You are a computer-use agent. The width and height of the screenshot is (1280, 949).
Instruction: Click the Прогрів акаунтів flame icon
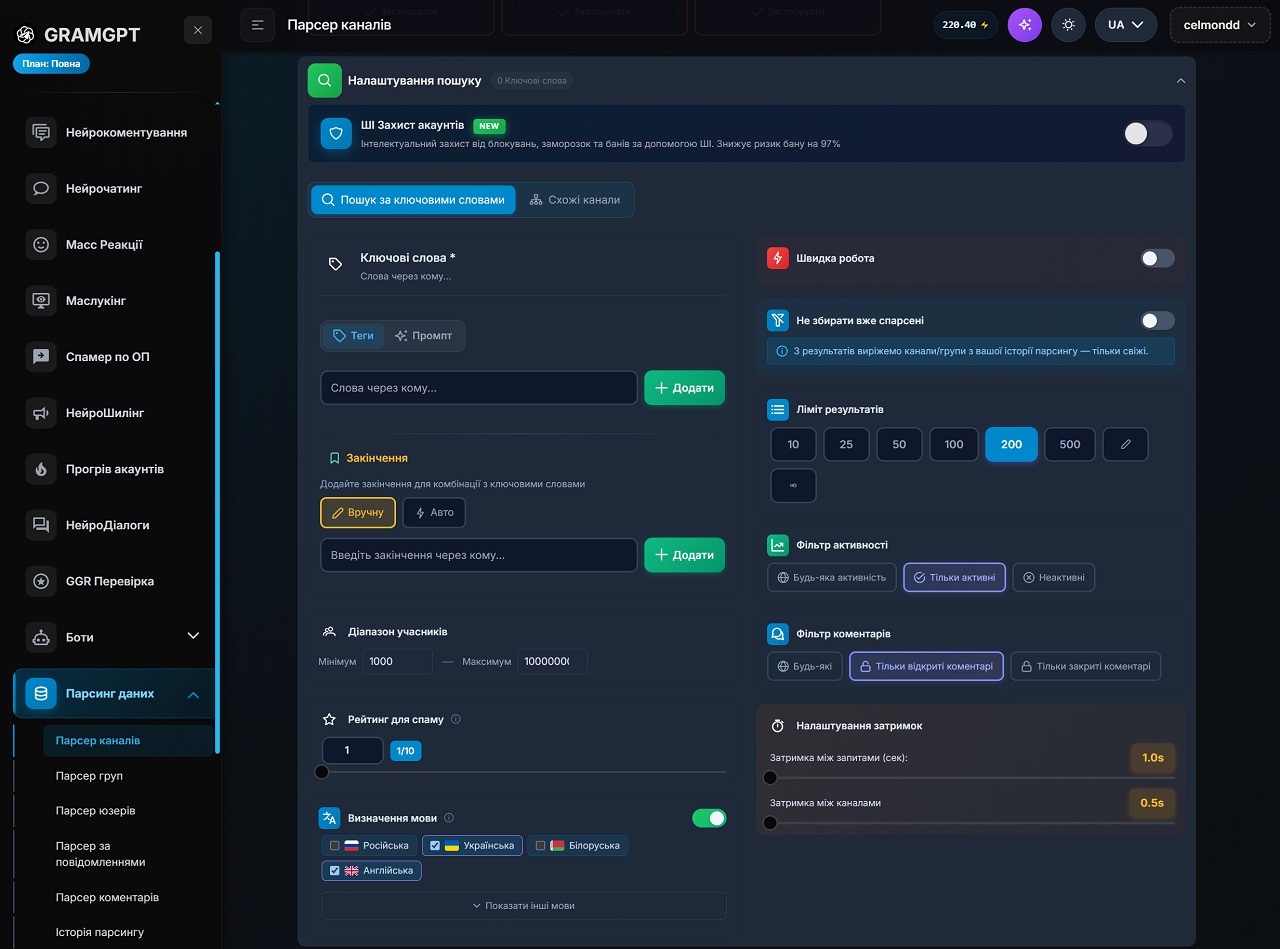[x=41, y=469]
